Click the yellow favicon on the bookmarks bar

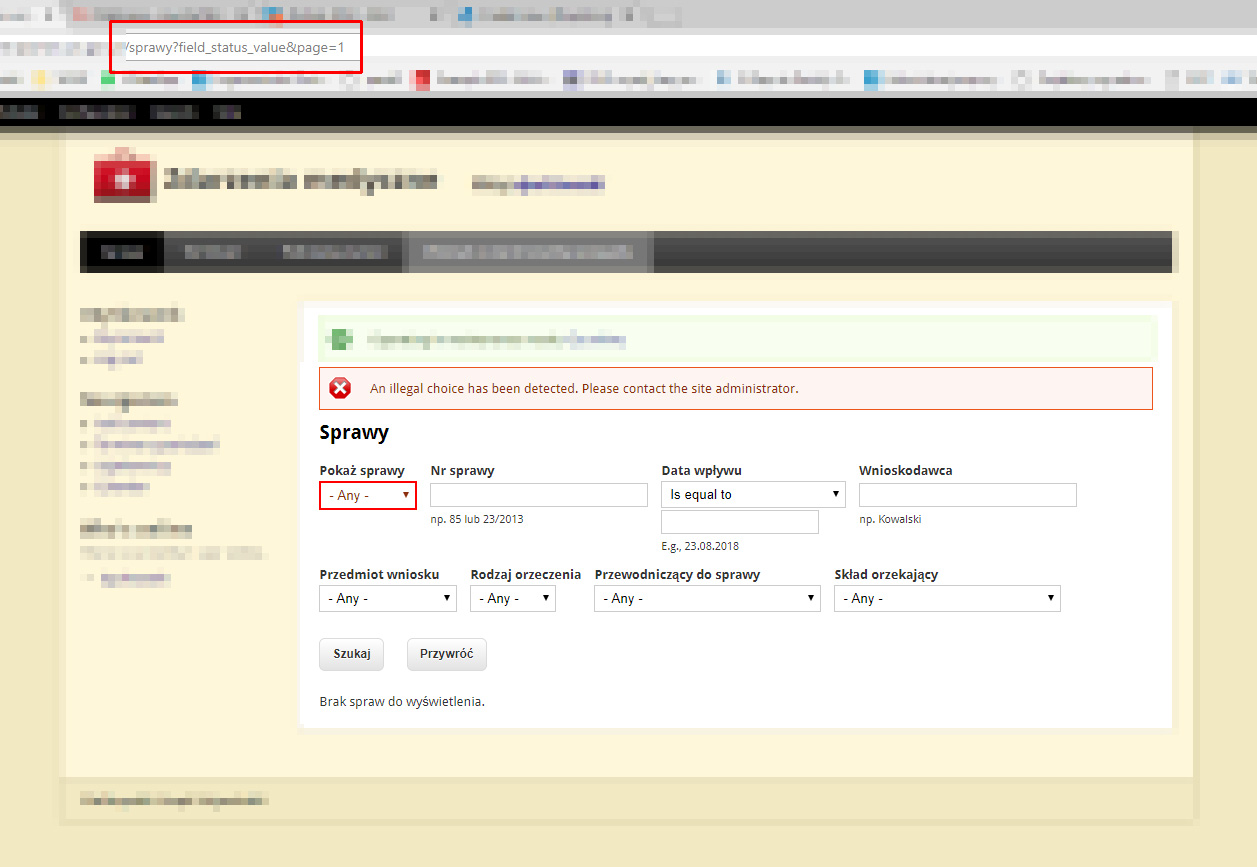[39, 80]
